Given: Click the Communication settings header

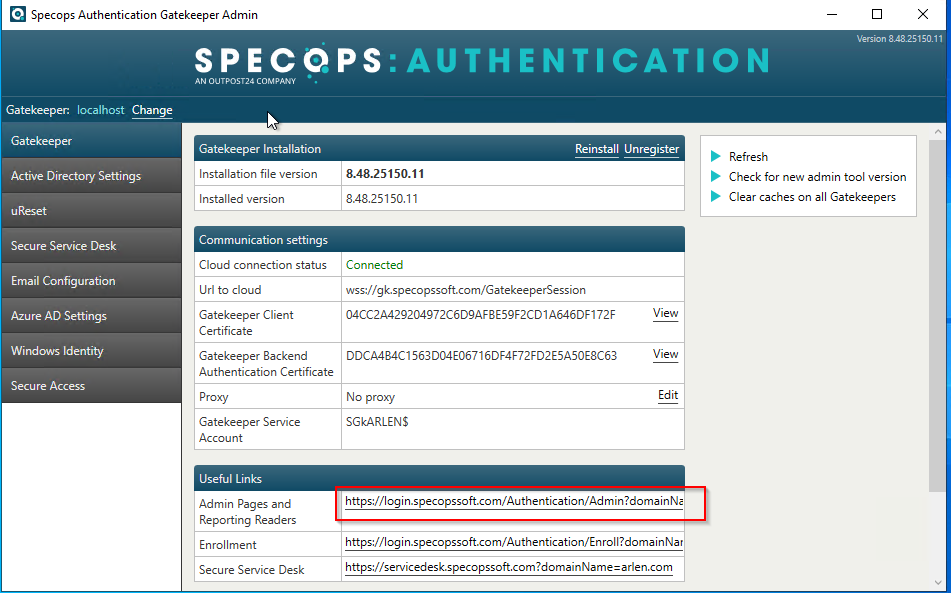Looking at the screenshot, I should pos(263,240).
